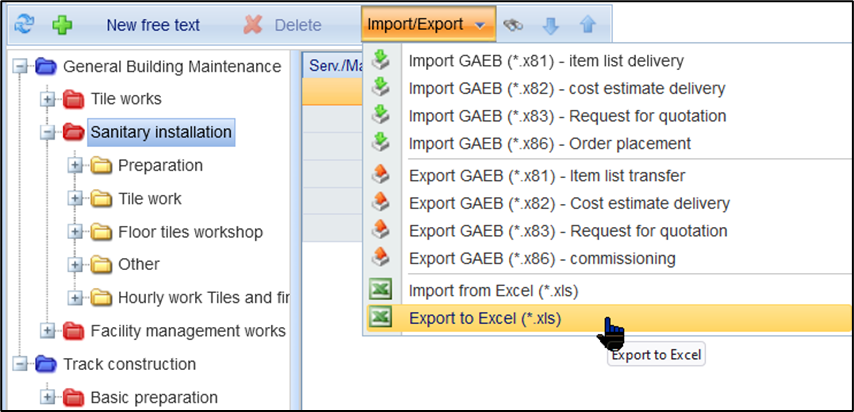Screen dimensions: 854x412
Task: Choose Export to Excel (*.xls)
Action: tap(485, 319)
